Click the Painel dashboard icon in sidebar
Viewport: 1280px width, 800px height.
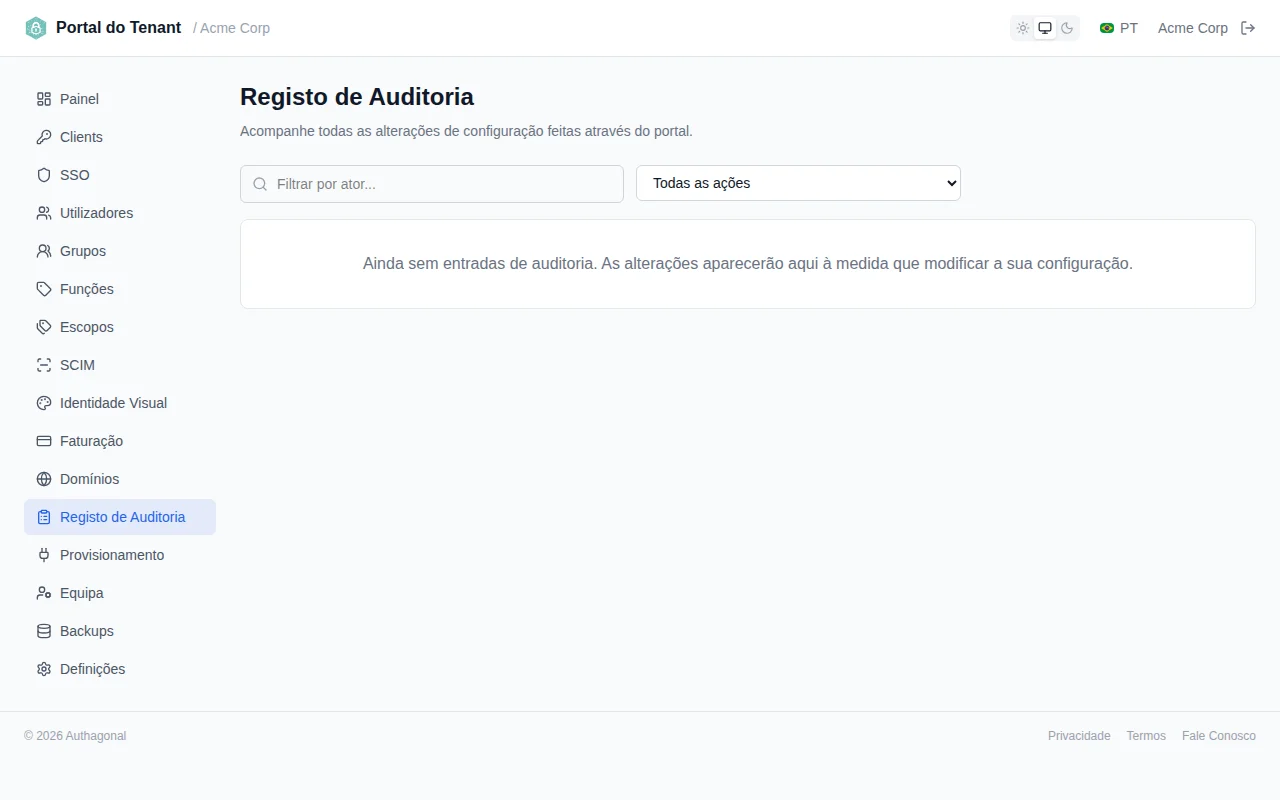(x=44, y=99)
